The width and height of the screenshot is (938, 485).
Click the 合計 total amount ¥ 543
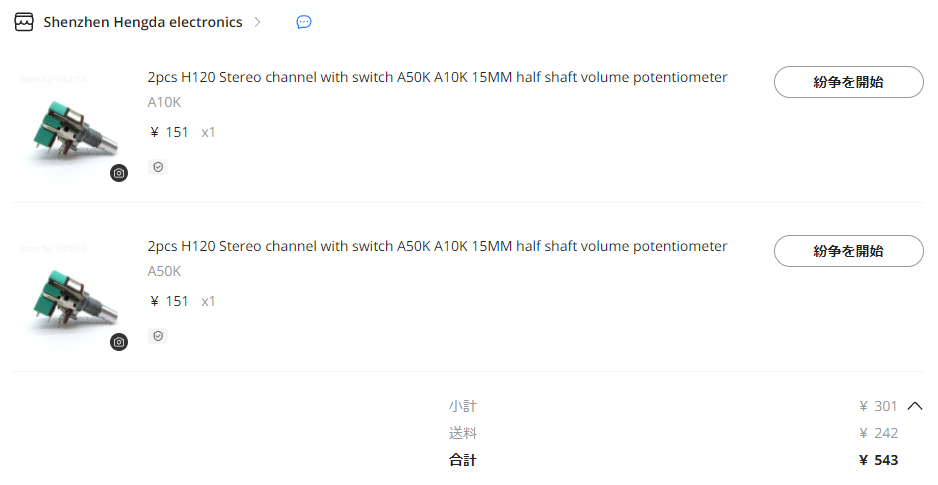pos(878,460)
